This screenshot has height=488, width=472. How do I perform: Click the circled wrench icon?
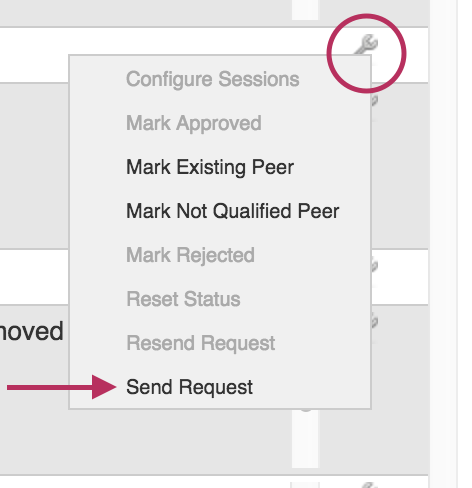pos(366,45)
